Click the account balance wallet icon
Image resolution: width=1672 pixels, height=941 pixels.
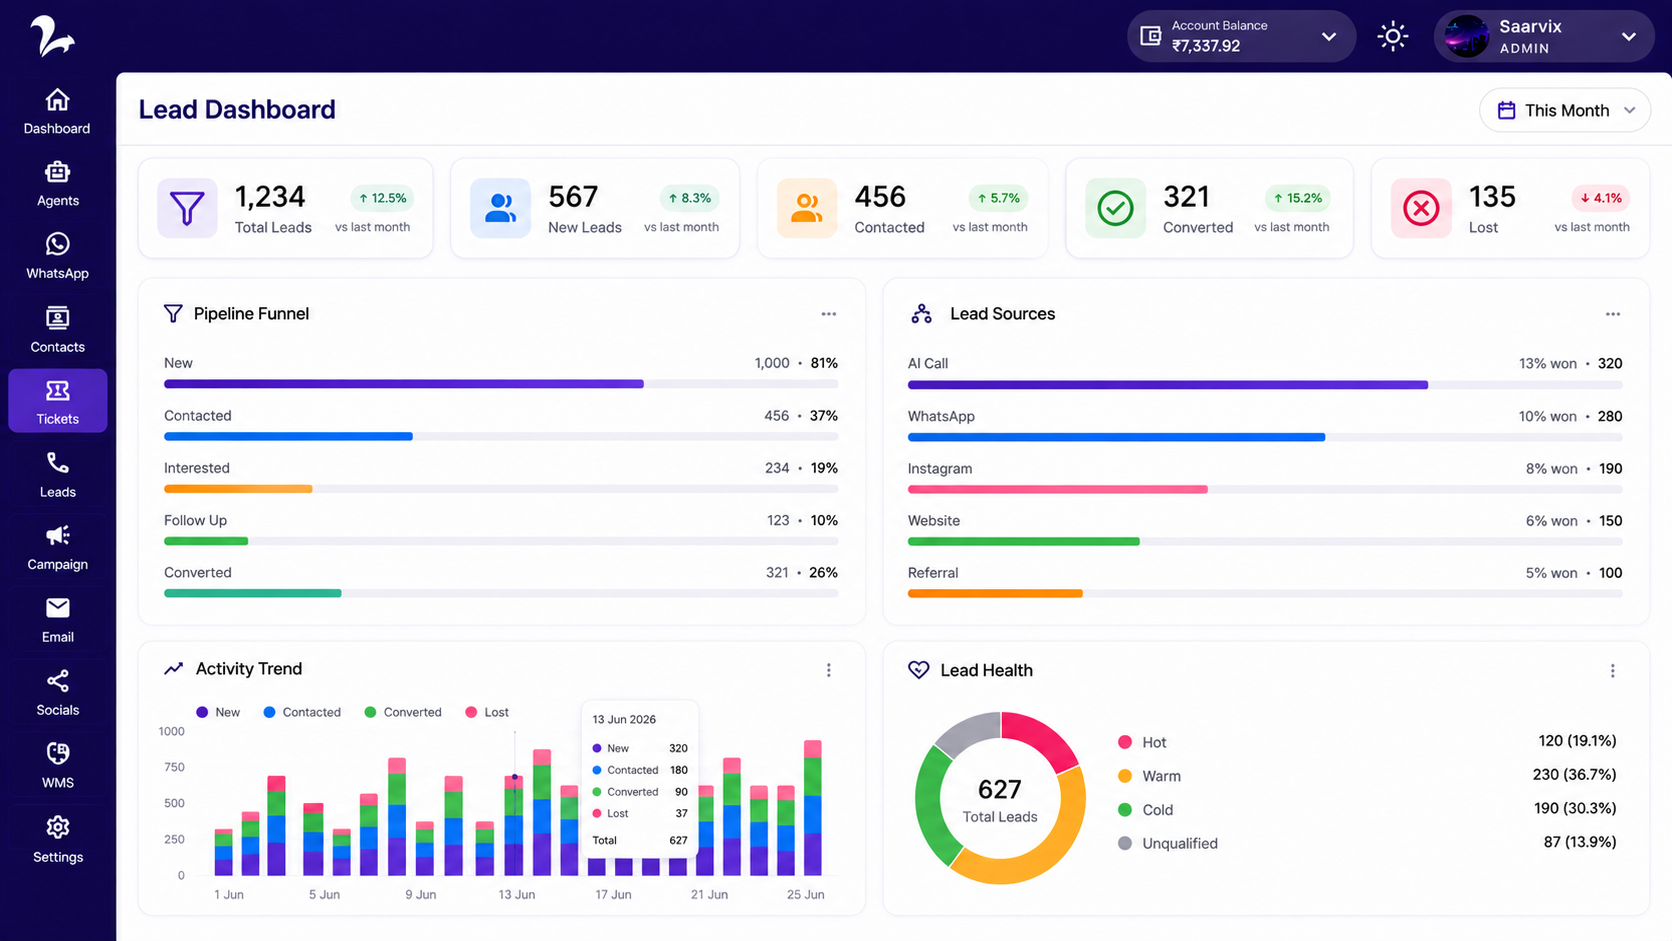point(1151,36)
